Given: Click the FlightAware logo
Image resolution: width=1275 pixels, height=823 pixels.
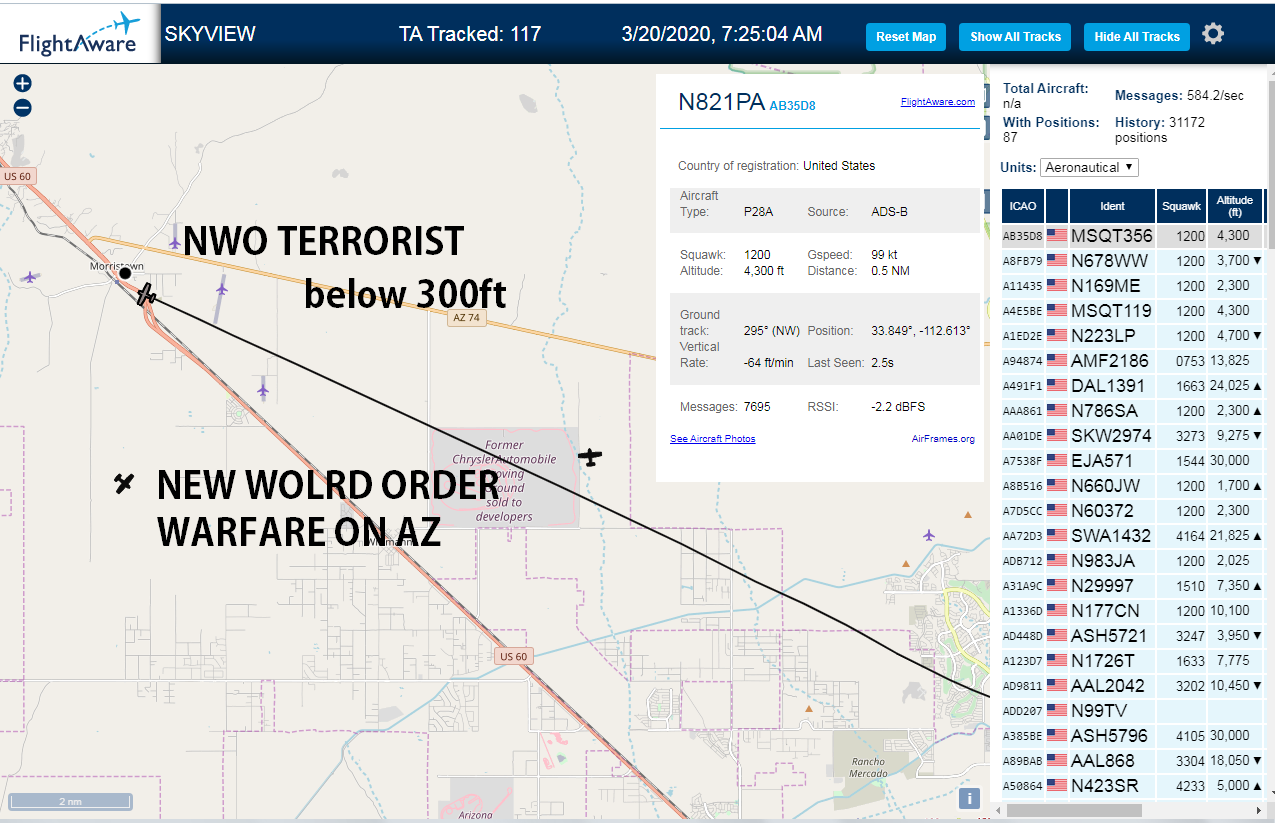Looking at the screenshot, I should point(80,34).
